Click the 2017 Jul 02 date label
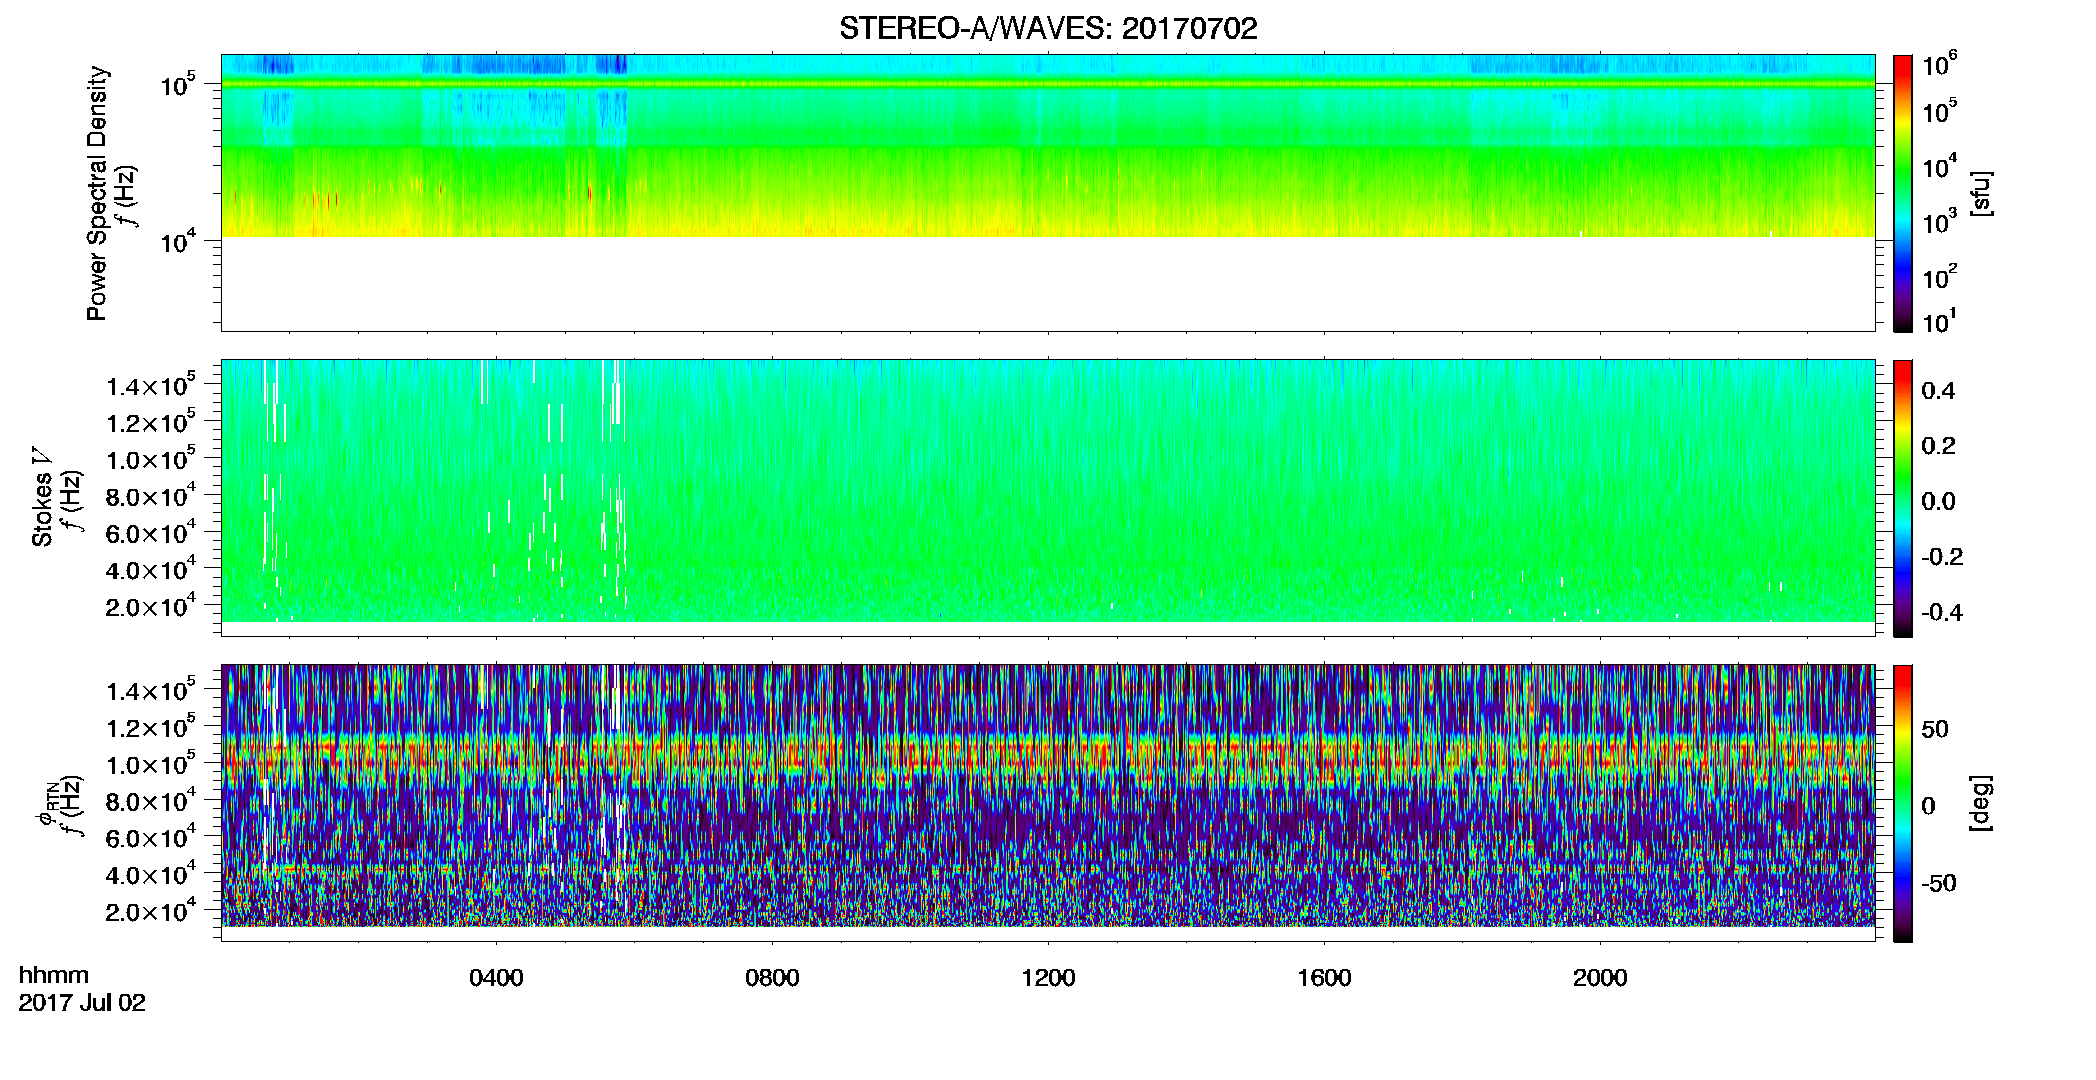The height and width of the screenshot is (1080, 2096). [82, 1003]
